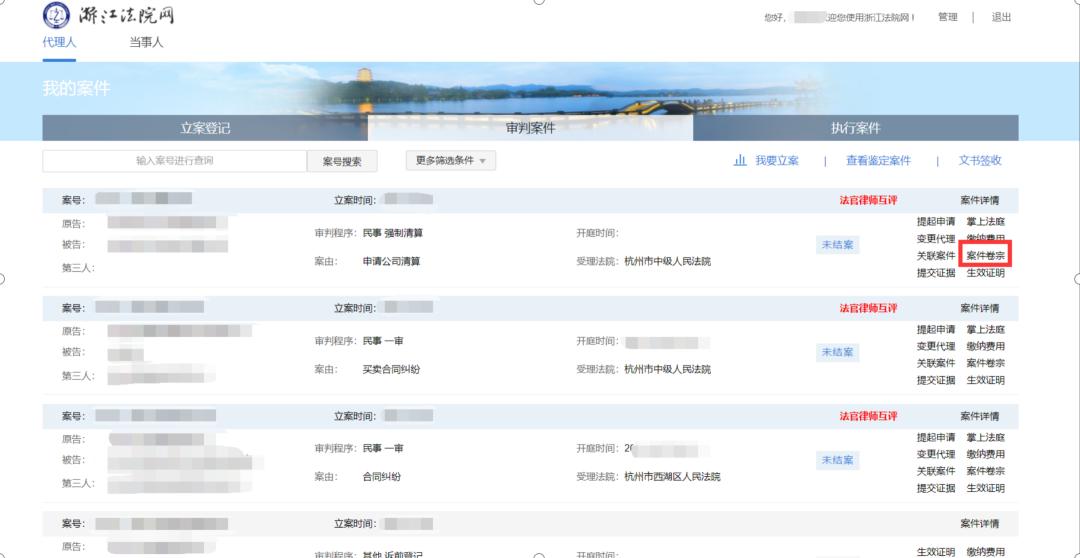Click 生效证明 for the 申请公司清算 case

pos(985,273)
